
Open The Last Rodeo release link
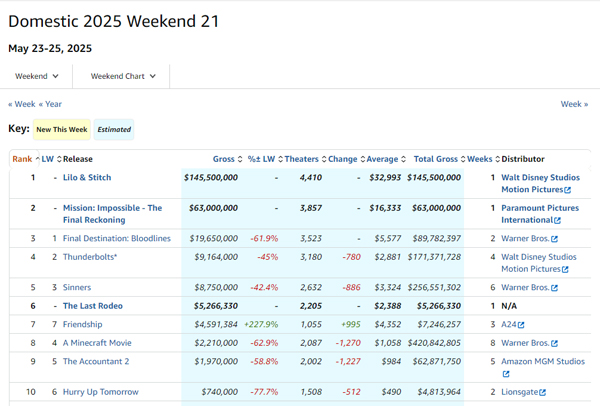pyautogui.click(x=93, y=306)
